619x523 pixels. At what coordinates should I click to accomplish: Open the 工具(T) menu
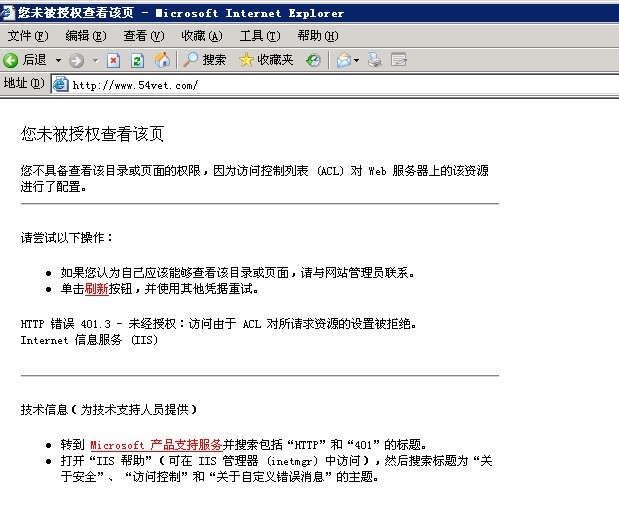coord(260,36)
